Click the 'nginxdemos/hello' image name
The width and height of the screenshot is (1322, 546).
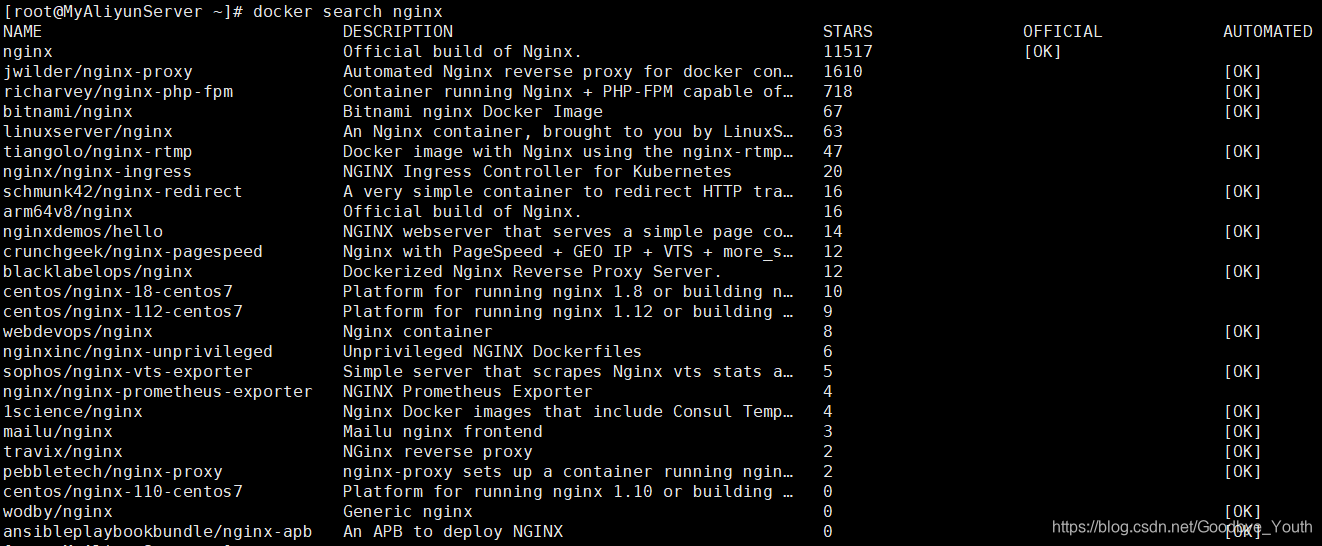click(83, 231)
